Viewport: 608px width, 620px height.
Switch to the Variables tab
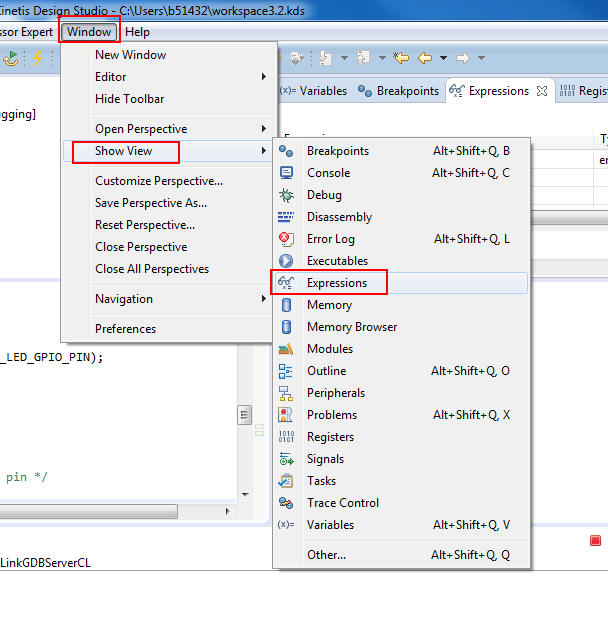(313, 91)
